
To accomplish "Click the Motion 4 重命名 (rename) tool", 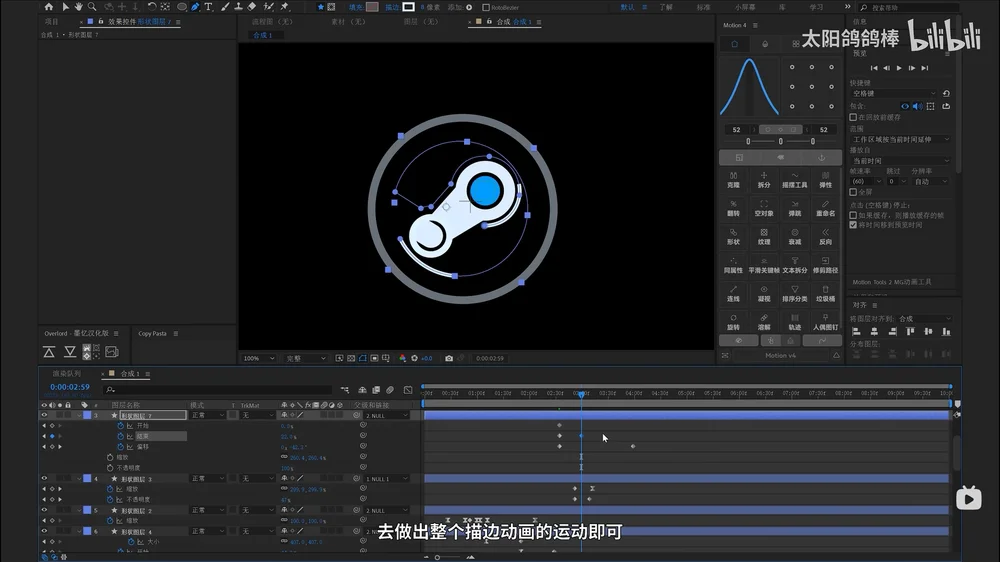I will (x=825, y=209).
